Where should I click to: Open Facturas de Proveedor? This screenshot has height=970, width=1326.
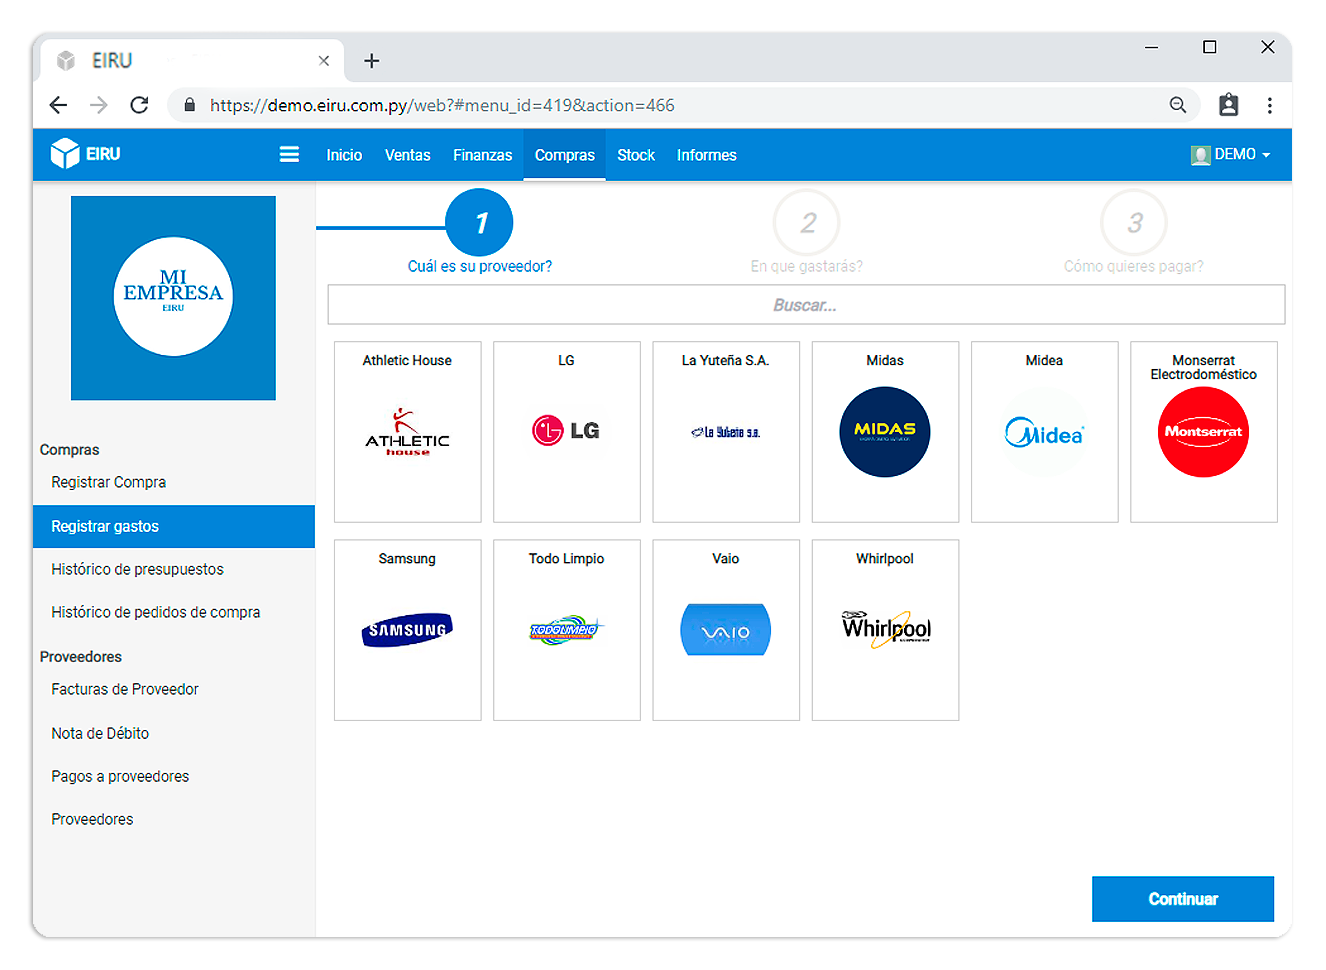pyautogui.click(x=125, y=689)
